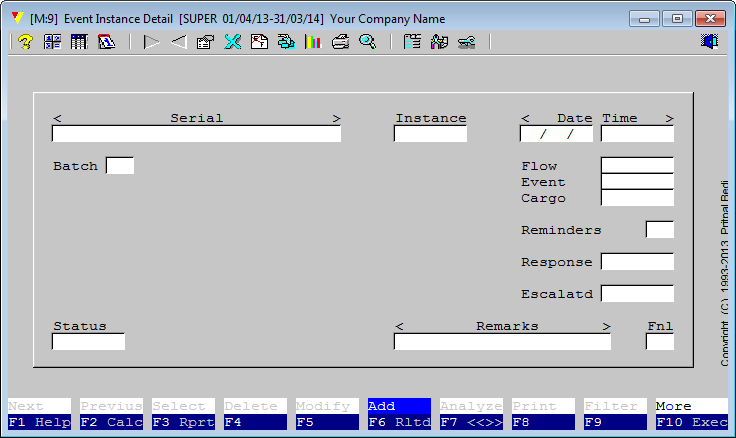Image resolution: width=736 pixels, height=438 pixels.
Task: Click into the Serial input field
Action: click(x=196, y=134)
